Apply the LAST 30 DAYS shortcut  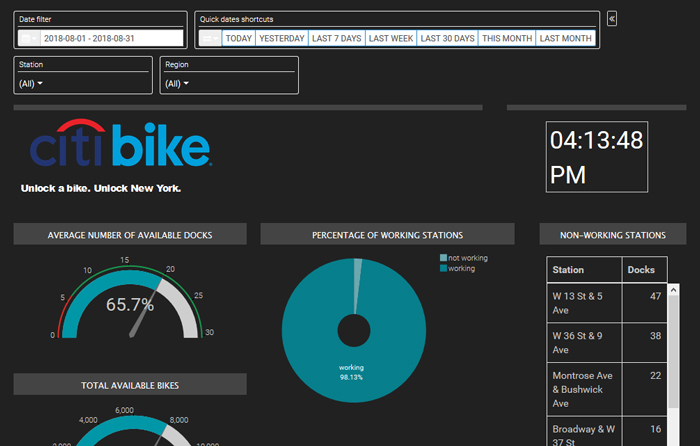pos(447,38)
